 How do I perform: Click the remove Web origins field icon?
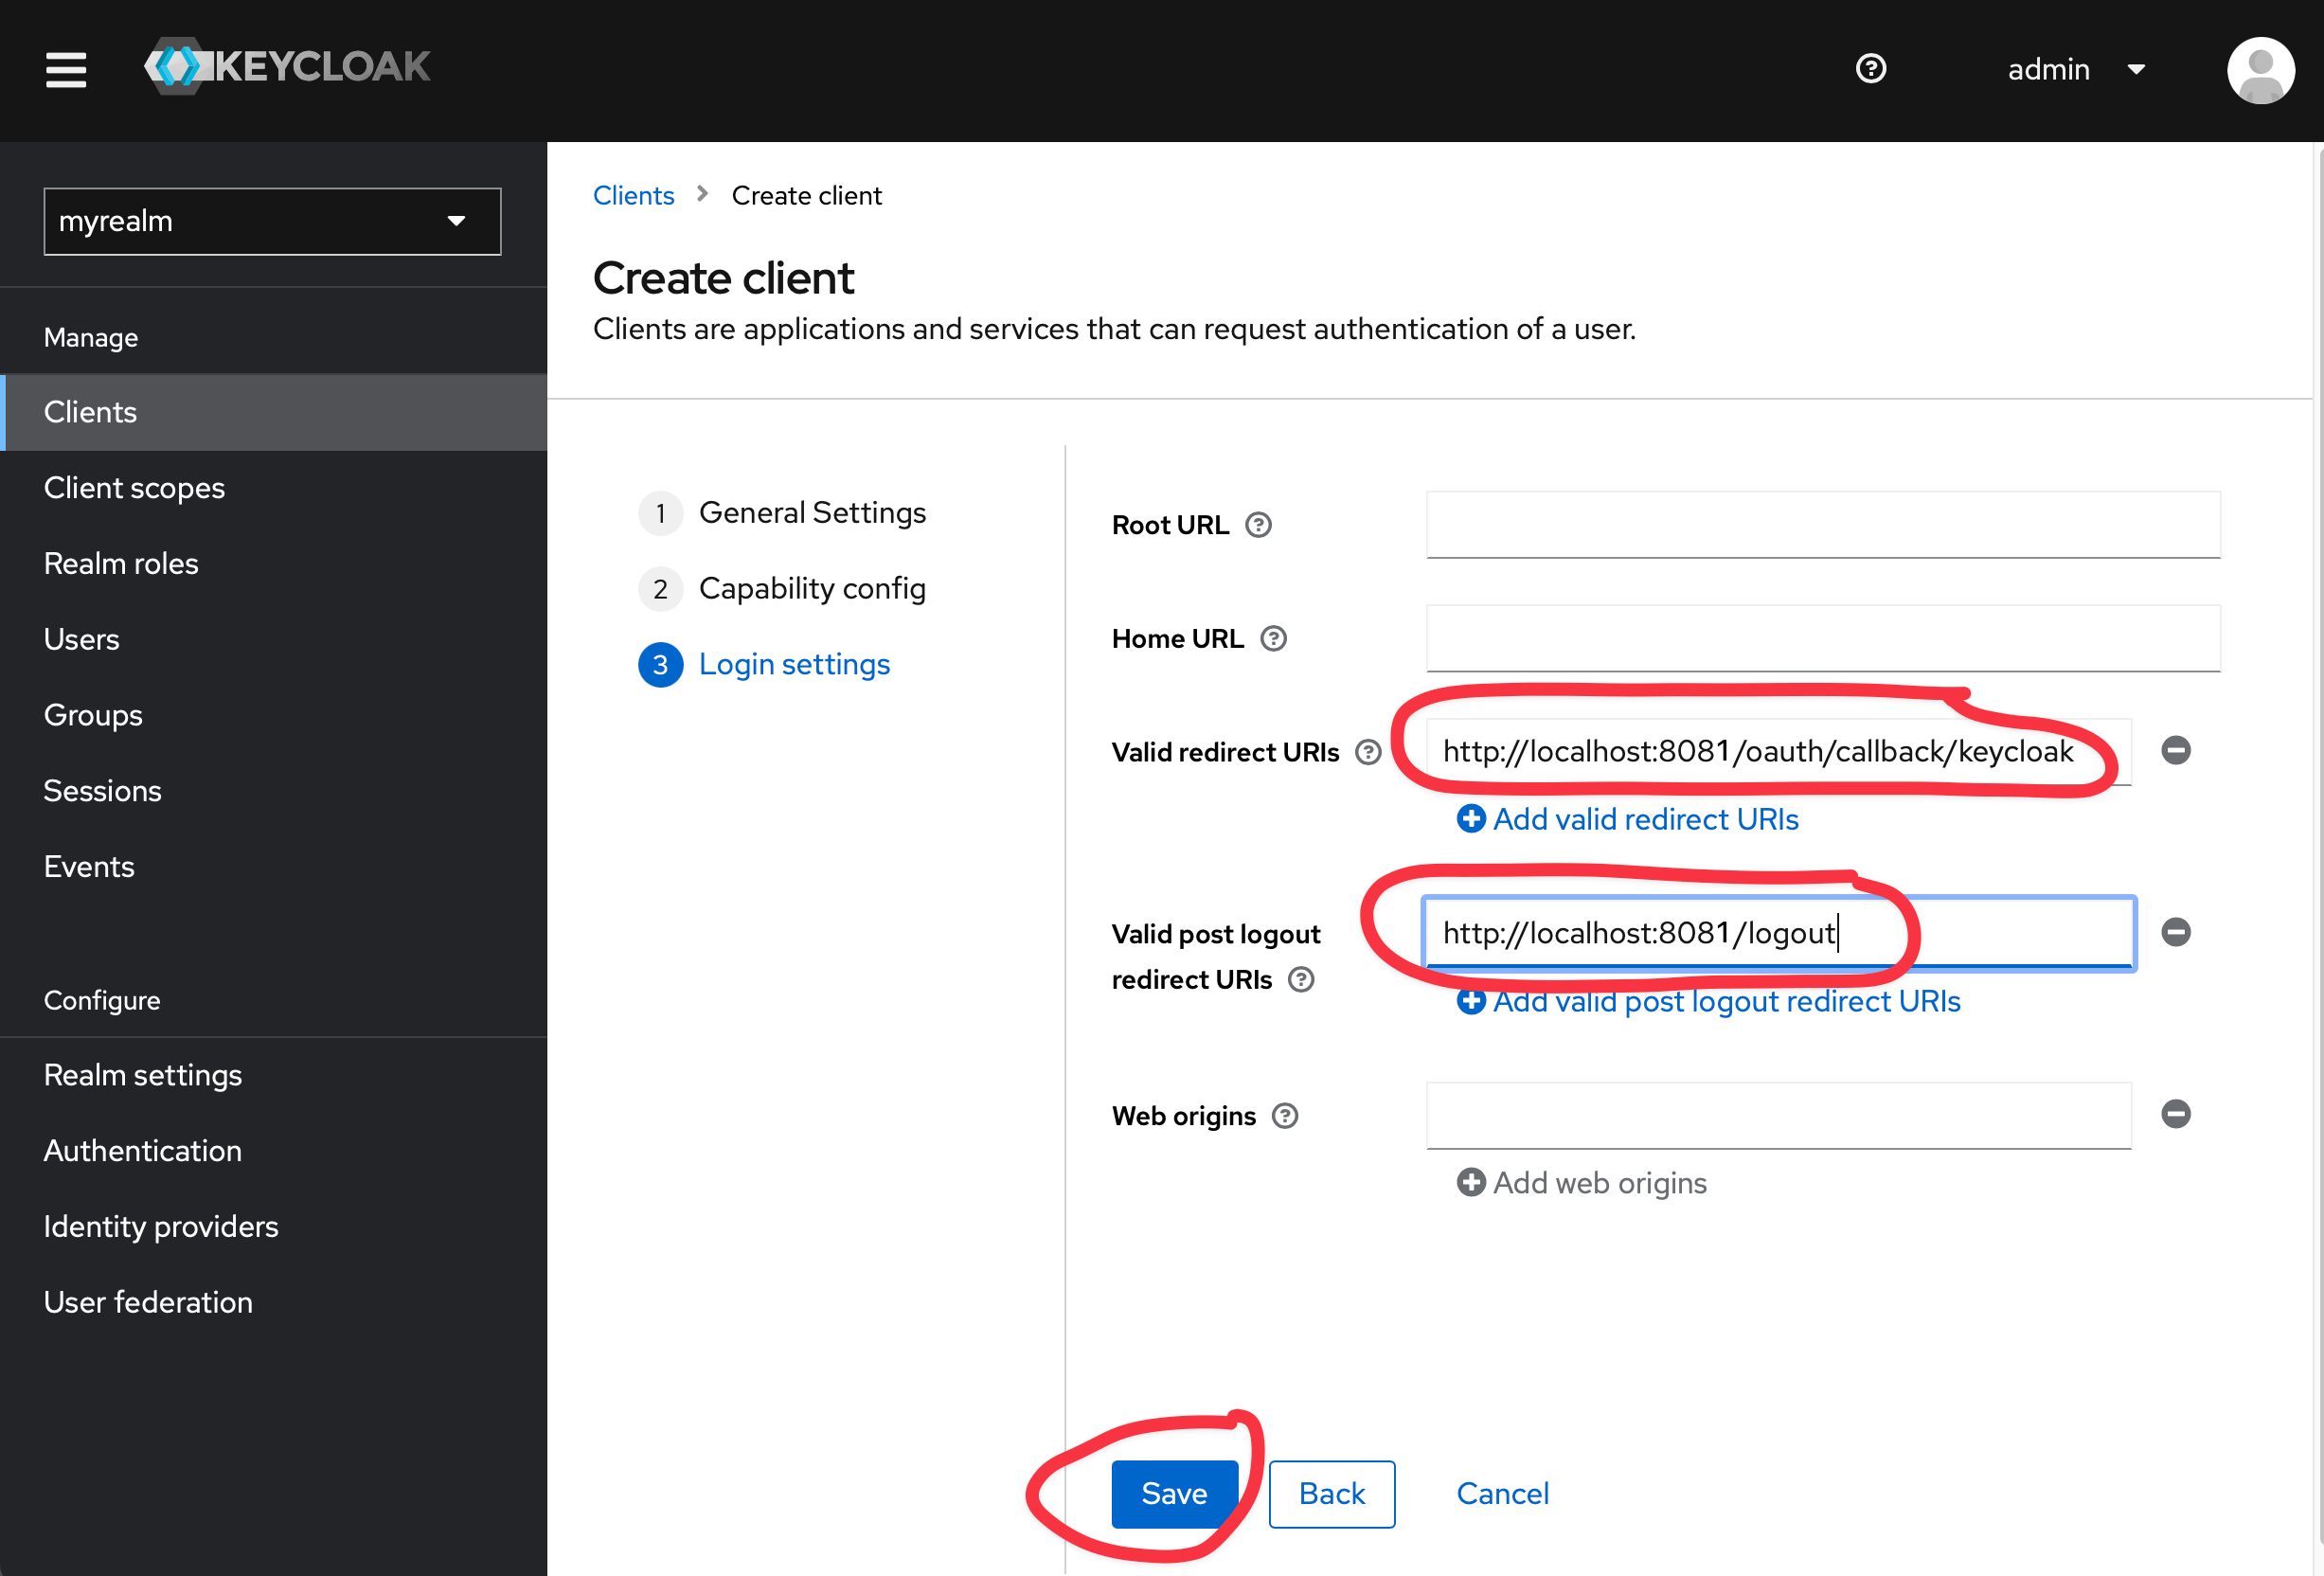2176,1114
